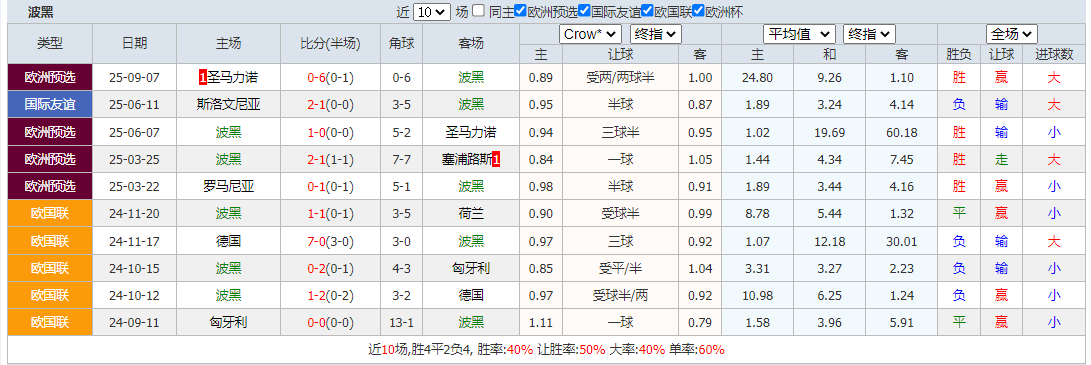Select the date cell 25-09-07
The image size is (1091, 365).
(x=134, y=78)
